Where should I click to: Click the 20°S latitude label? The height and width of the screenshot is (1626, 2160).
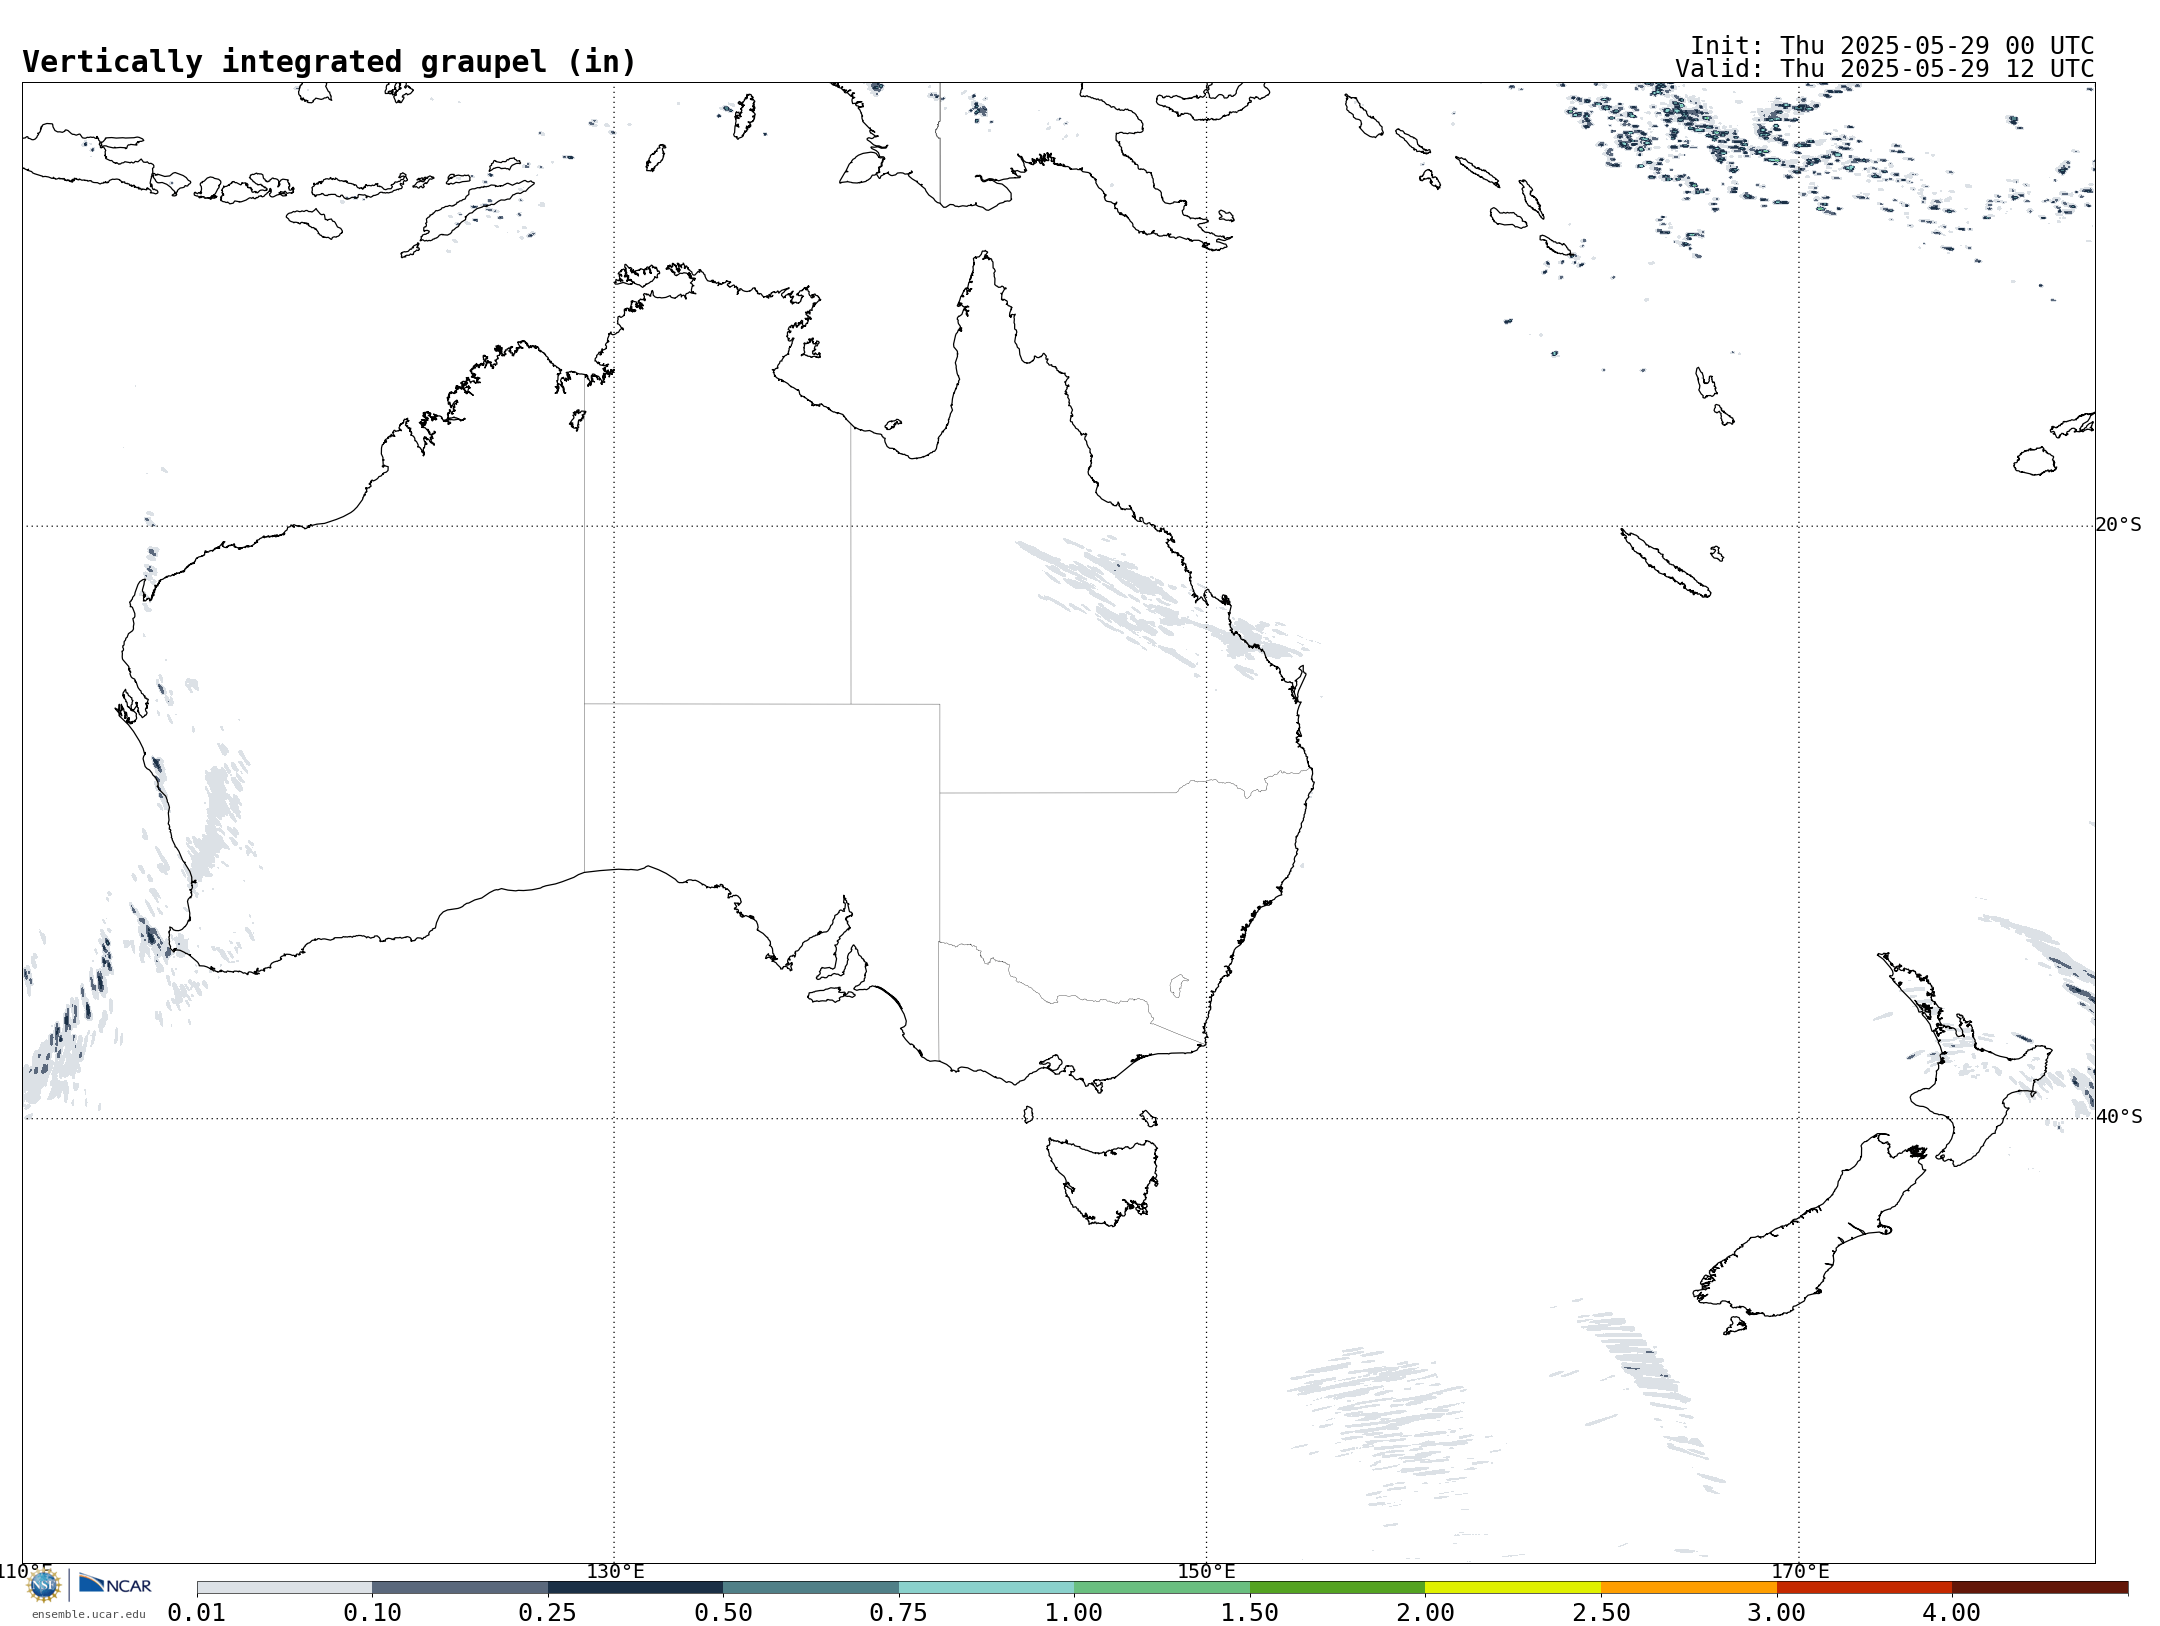coord(2118,525)
